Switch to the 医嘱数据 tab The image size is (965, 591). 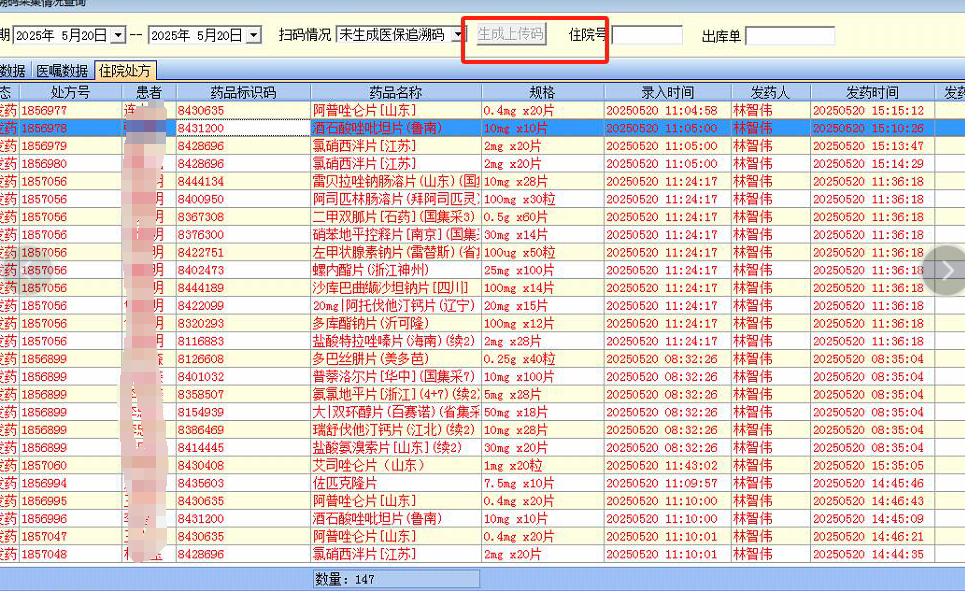(62, 71)
